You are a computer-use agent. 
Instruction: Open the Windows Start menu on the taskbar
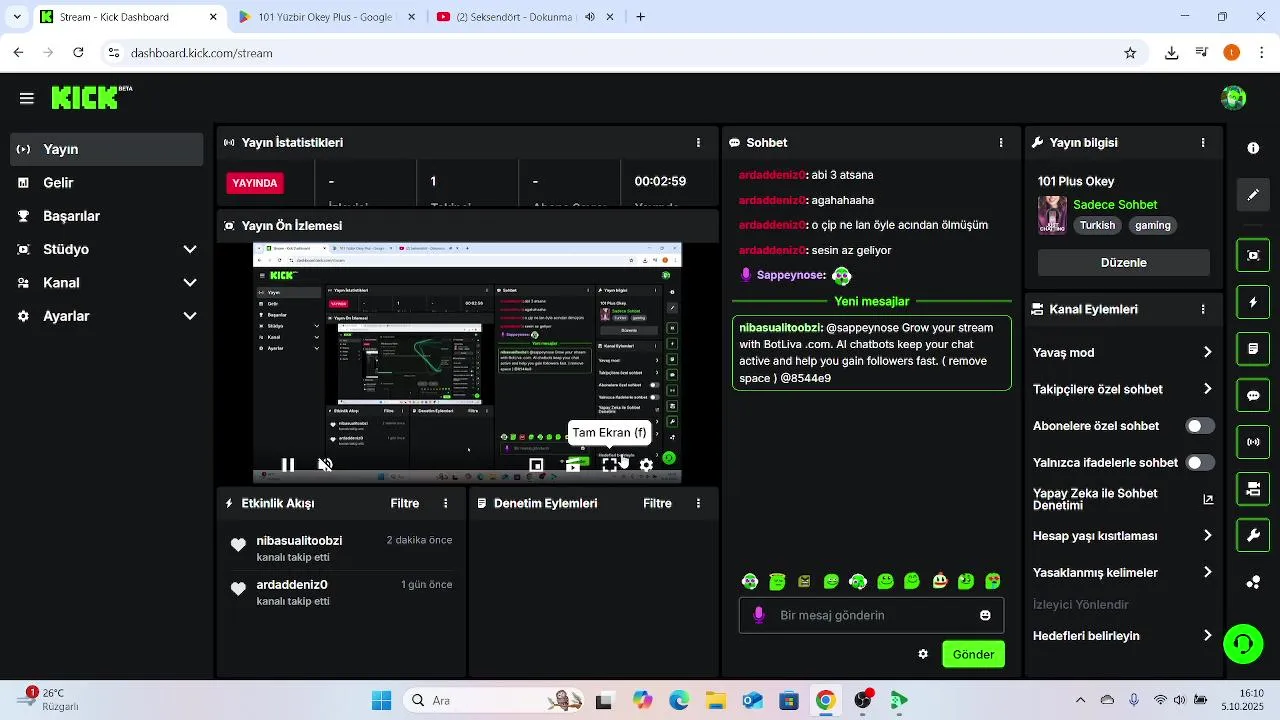tap(382, 700)
